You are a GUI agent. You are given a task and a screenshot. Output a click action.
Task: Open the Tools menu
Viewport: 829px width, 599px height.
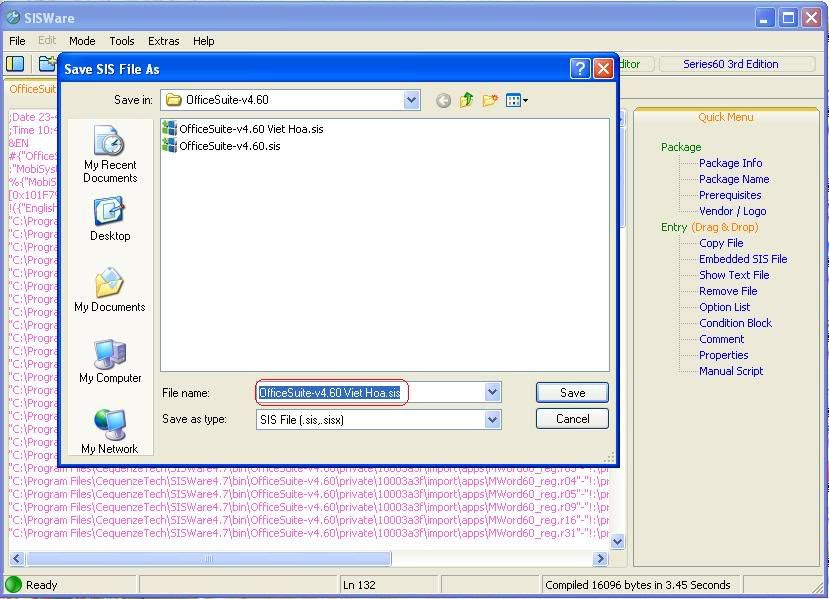click(x=122, y=41)
